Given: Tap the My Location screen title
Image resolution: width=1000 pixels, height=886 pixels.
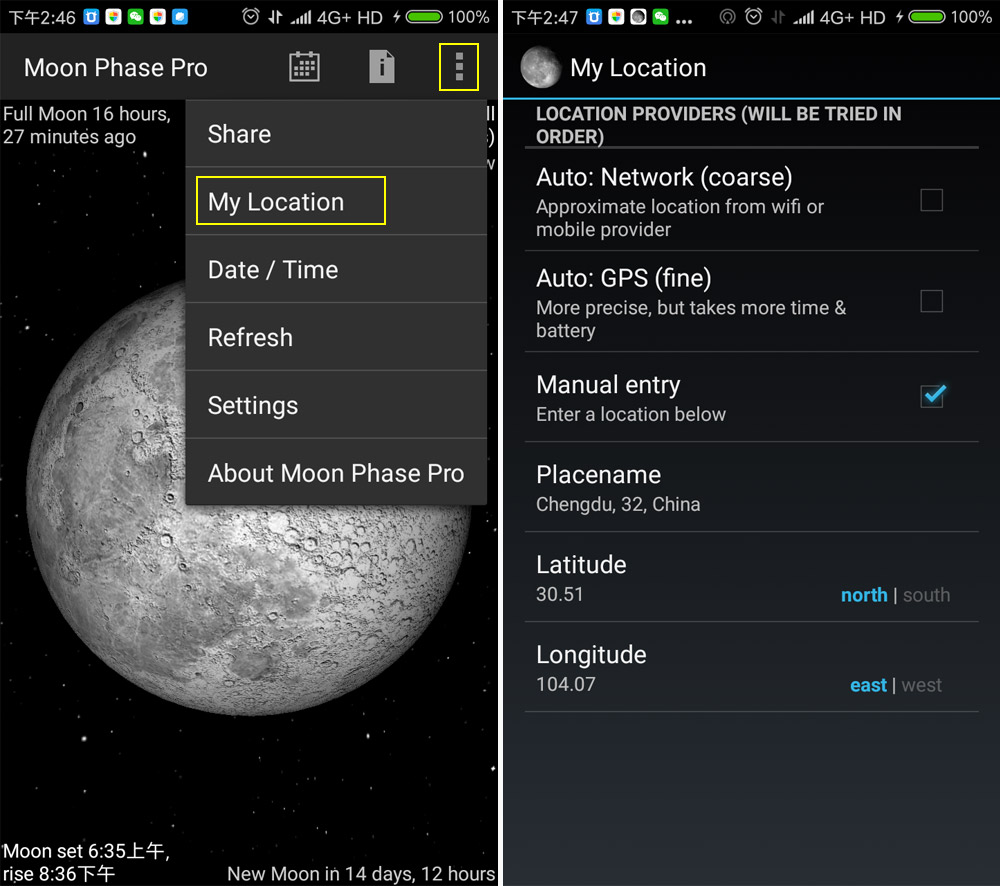Looking at the screenshot, I should pos(638,67).
